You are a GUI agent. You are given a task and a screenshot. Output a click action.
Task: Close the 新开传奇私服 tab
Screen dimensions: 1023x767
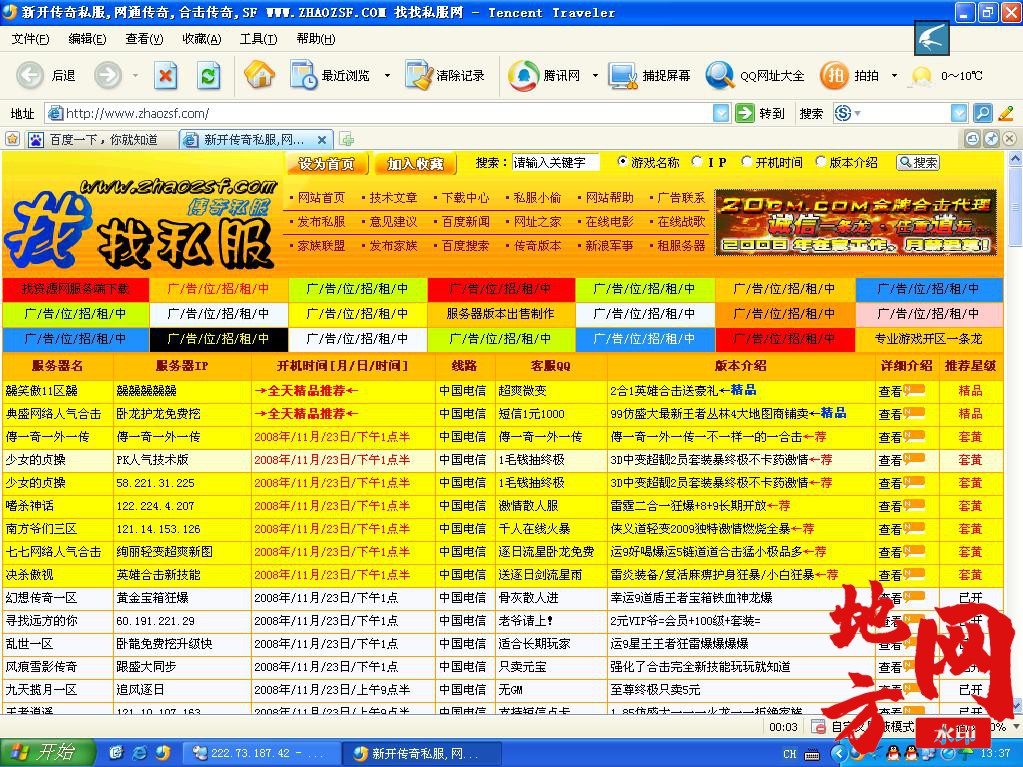(x=322, y=140)
